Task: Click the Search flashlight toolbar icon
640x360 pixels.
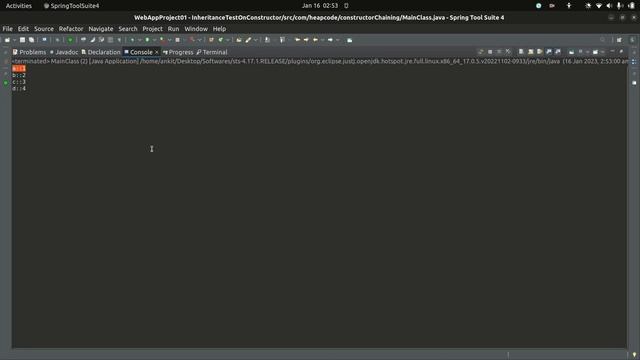Action: [248, 40]
